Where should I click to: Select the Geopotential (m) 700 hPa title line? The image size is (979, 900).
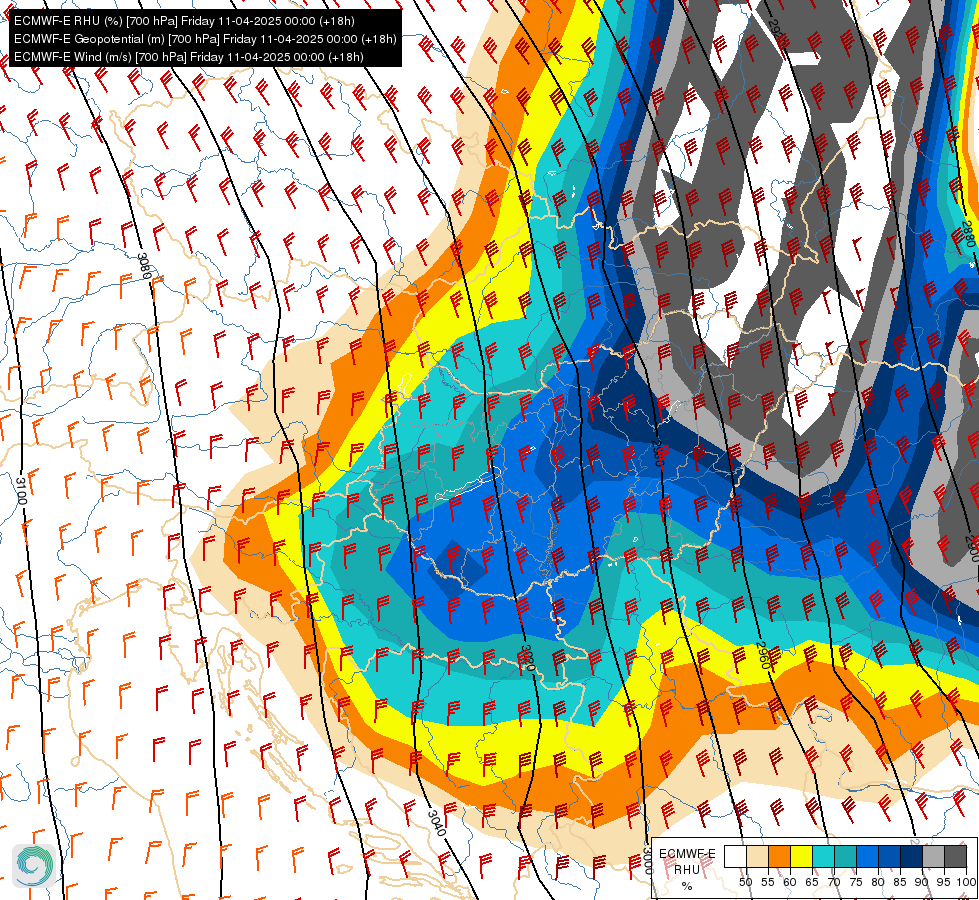[205, 39]
